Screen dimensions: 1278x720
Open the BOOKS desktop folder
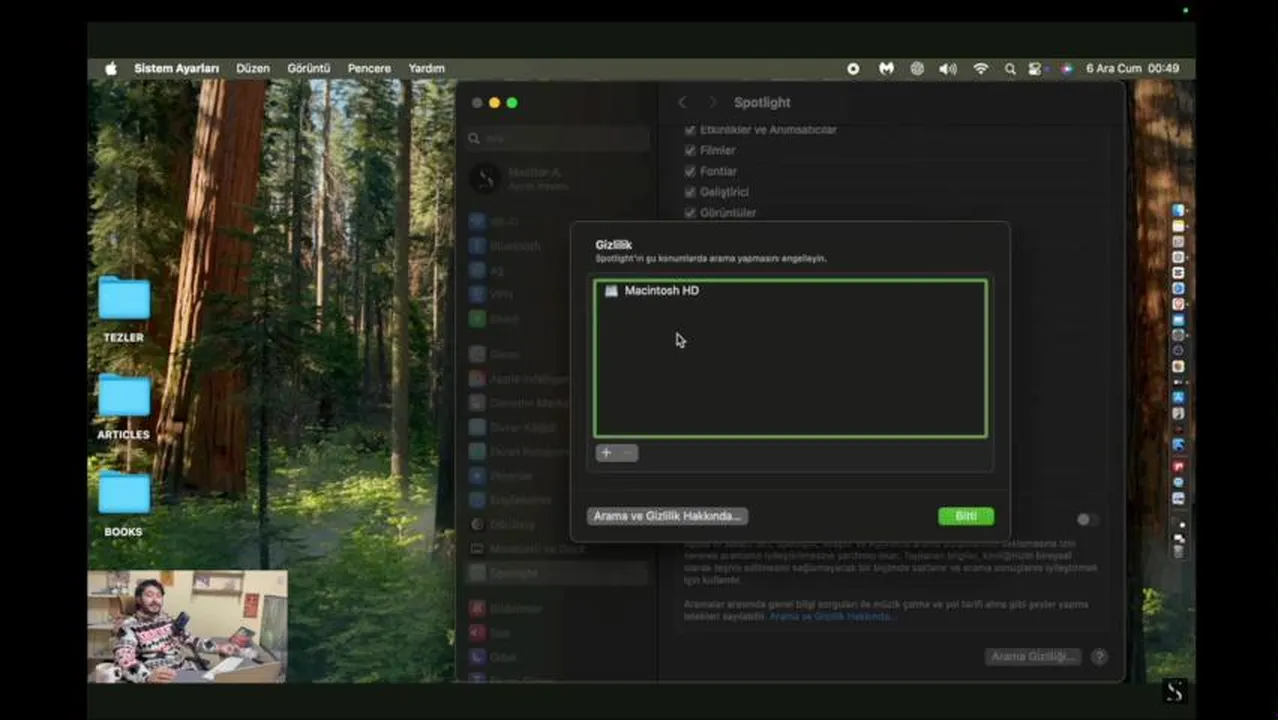pyautogui.click(x=124, y=504)
